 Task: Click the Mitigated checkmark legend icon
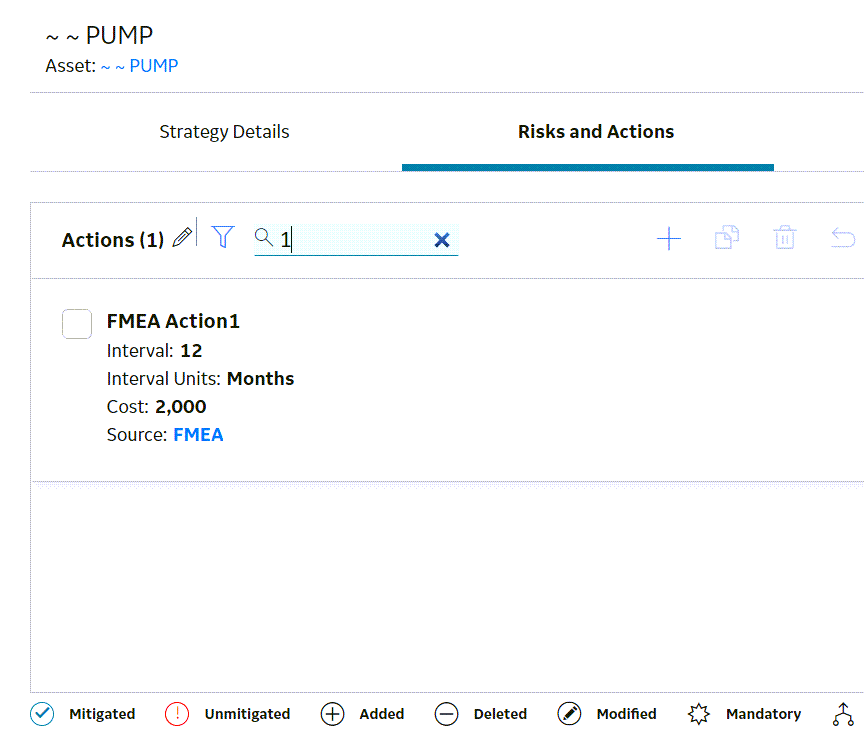42,714
